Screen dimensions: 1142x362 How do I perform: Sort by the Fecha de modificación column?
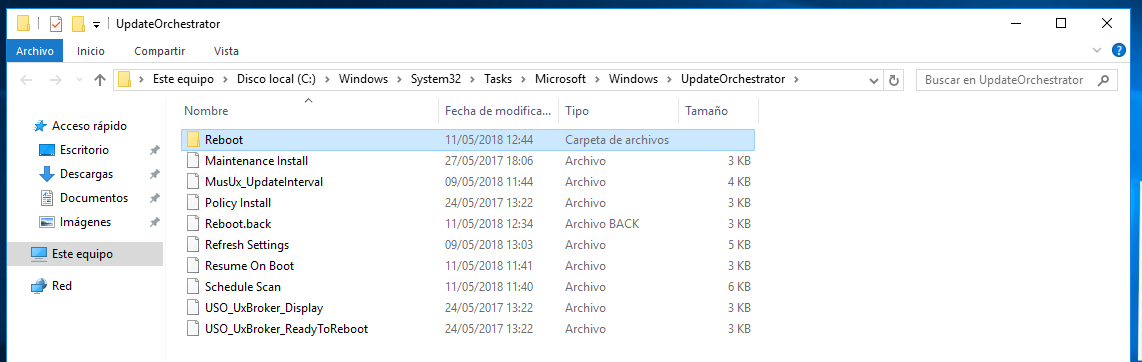(x=498, y=111)
